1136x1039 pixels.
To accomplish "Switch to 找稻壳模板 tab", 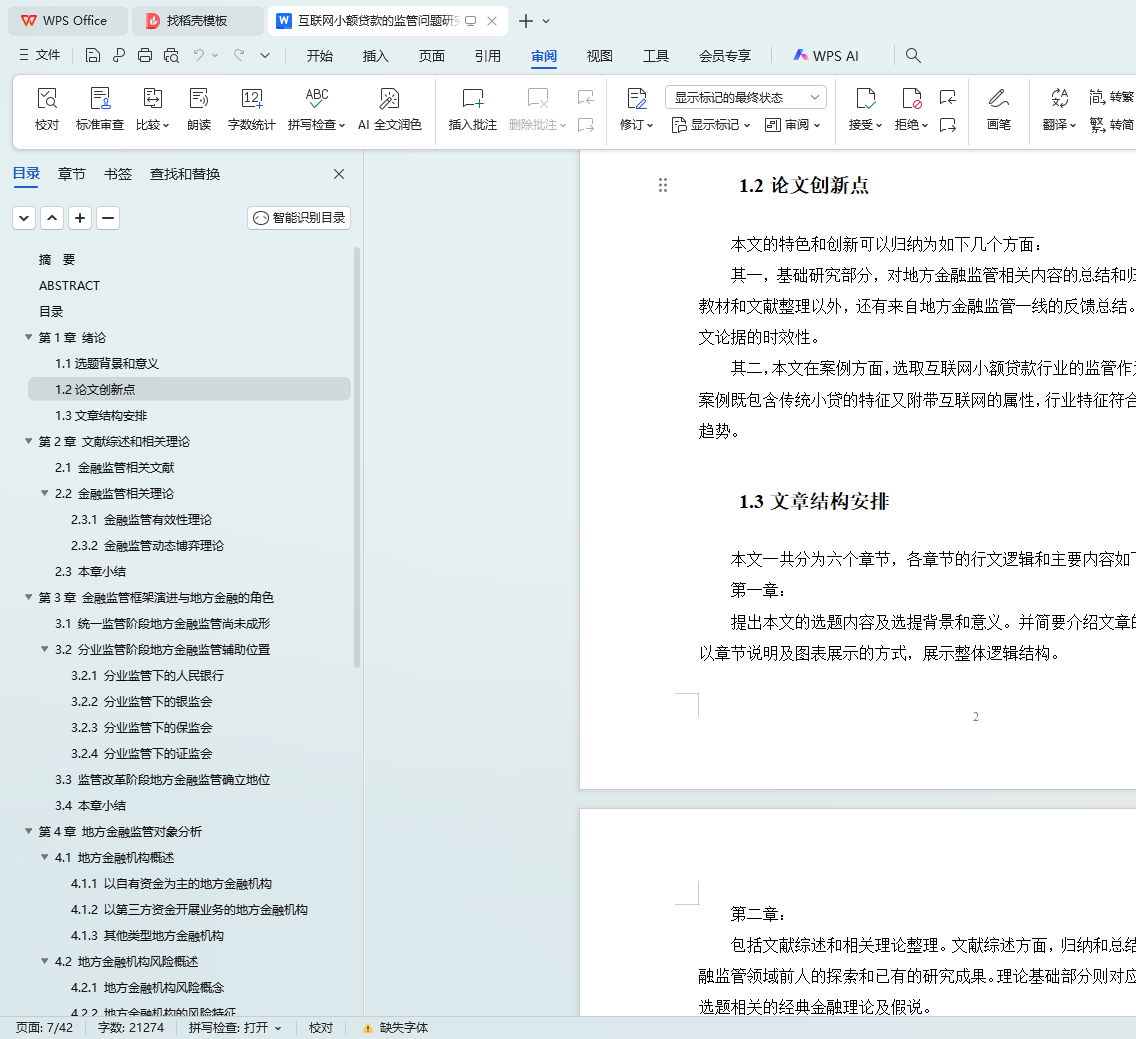I will click(x=197, y=21).
